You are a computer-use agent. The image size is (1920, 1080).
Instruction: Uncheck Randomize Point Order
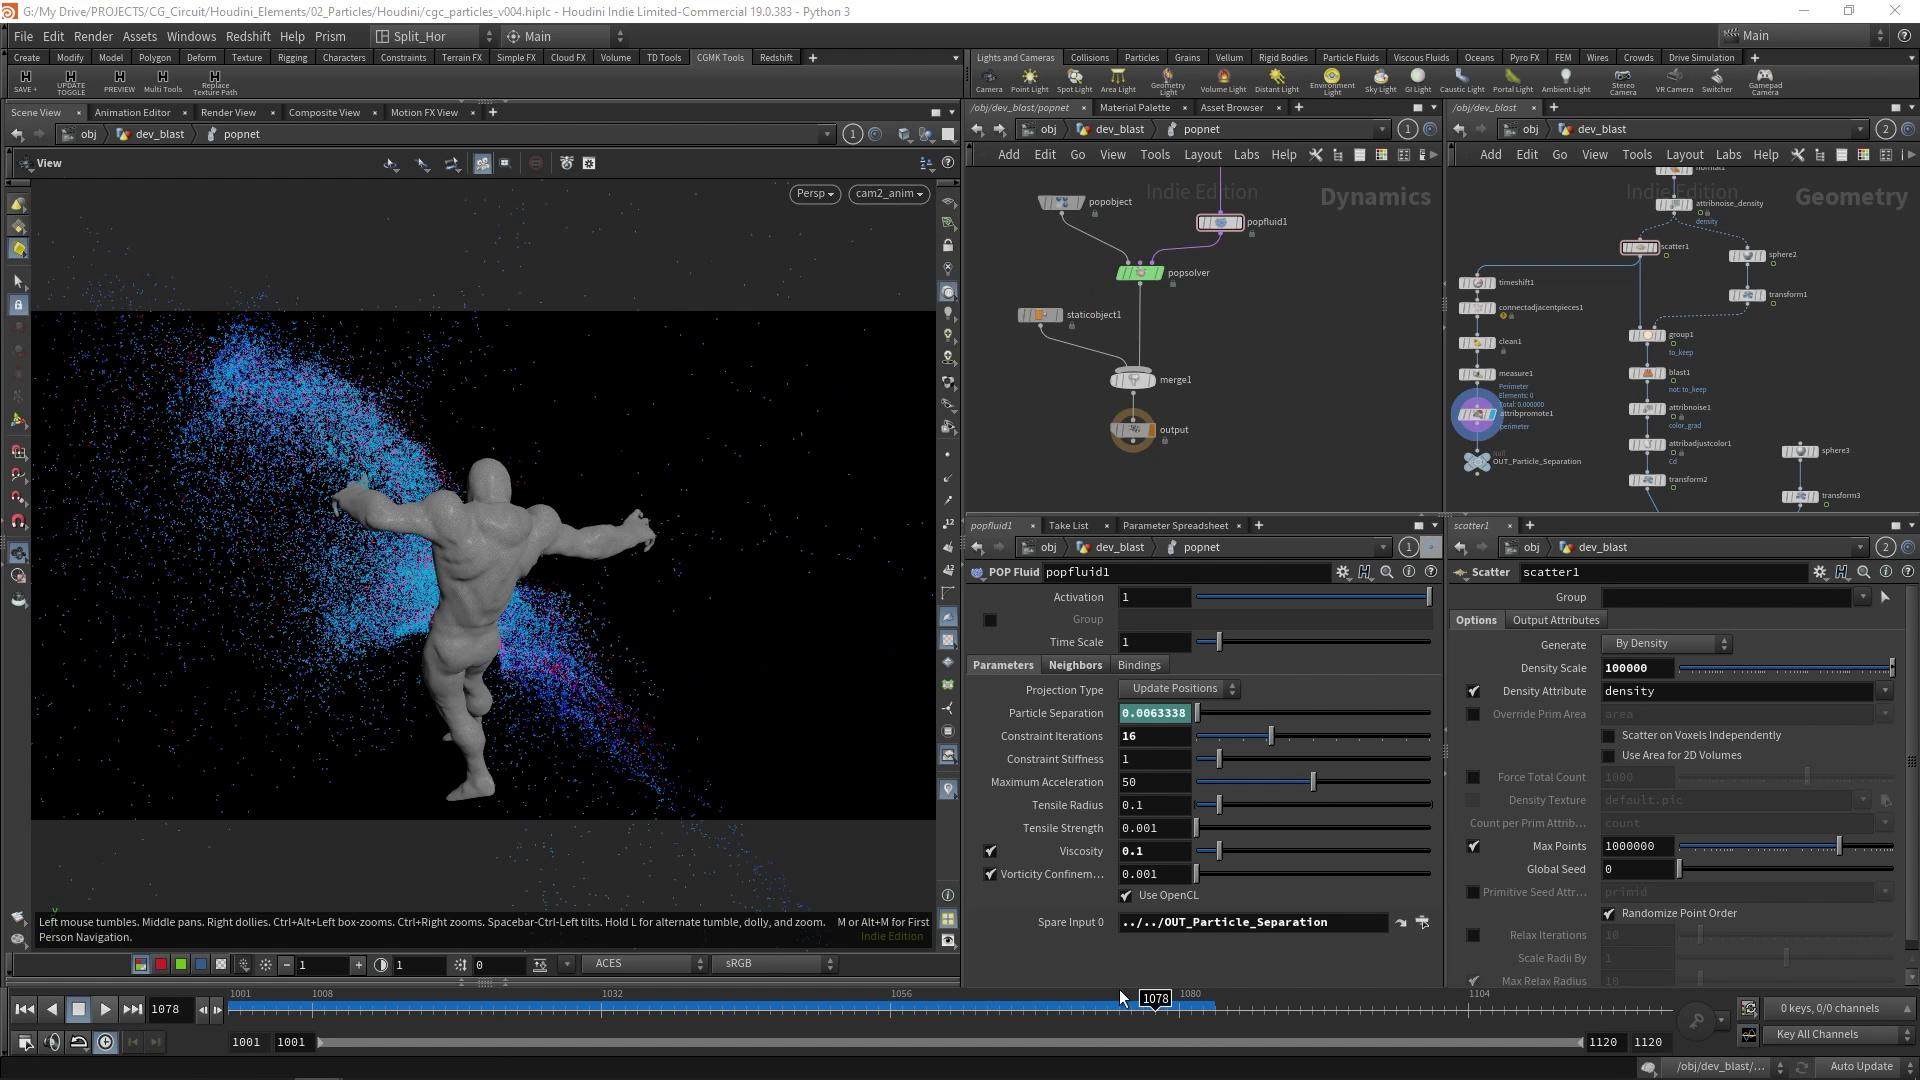1609,914
